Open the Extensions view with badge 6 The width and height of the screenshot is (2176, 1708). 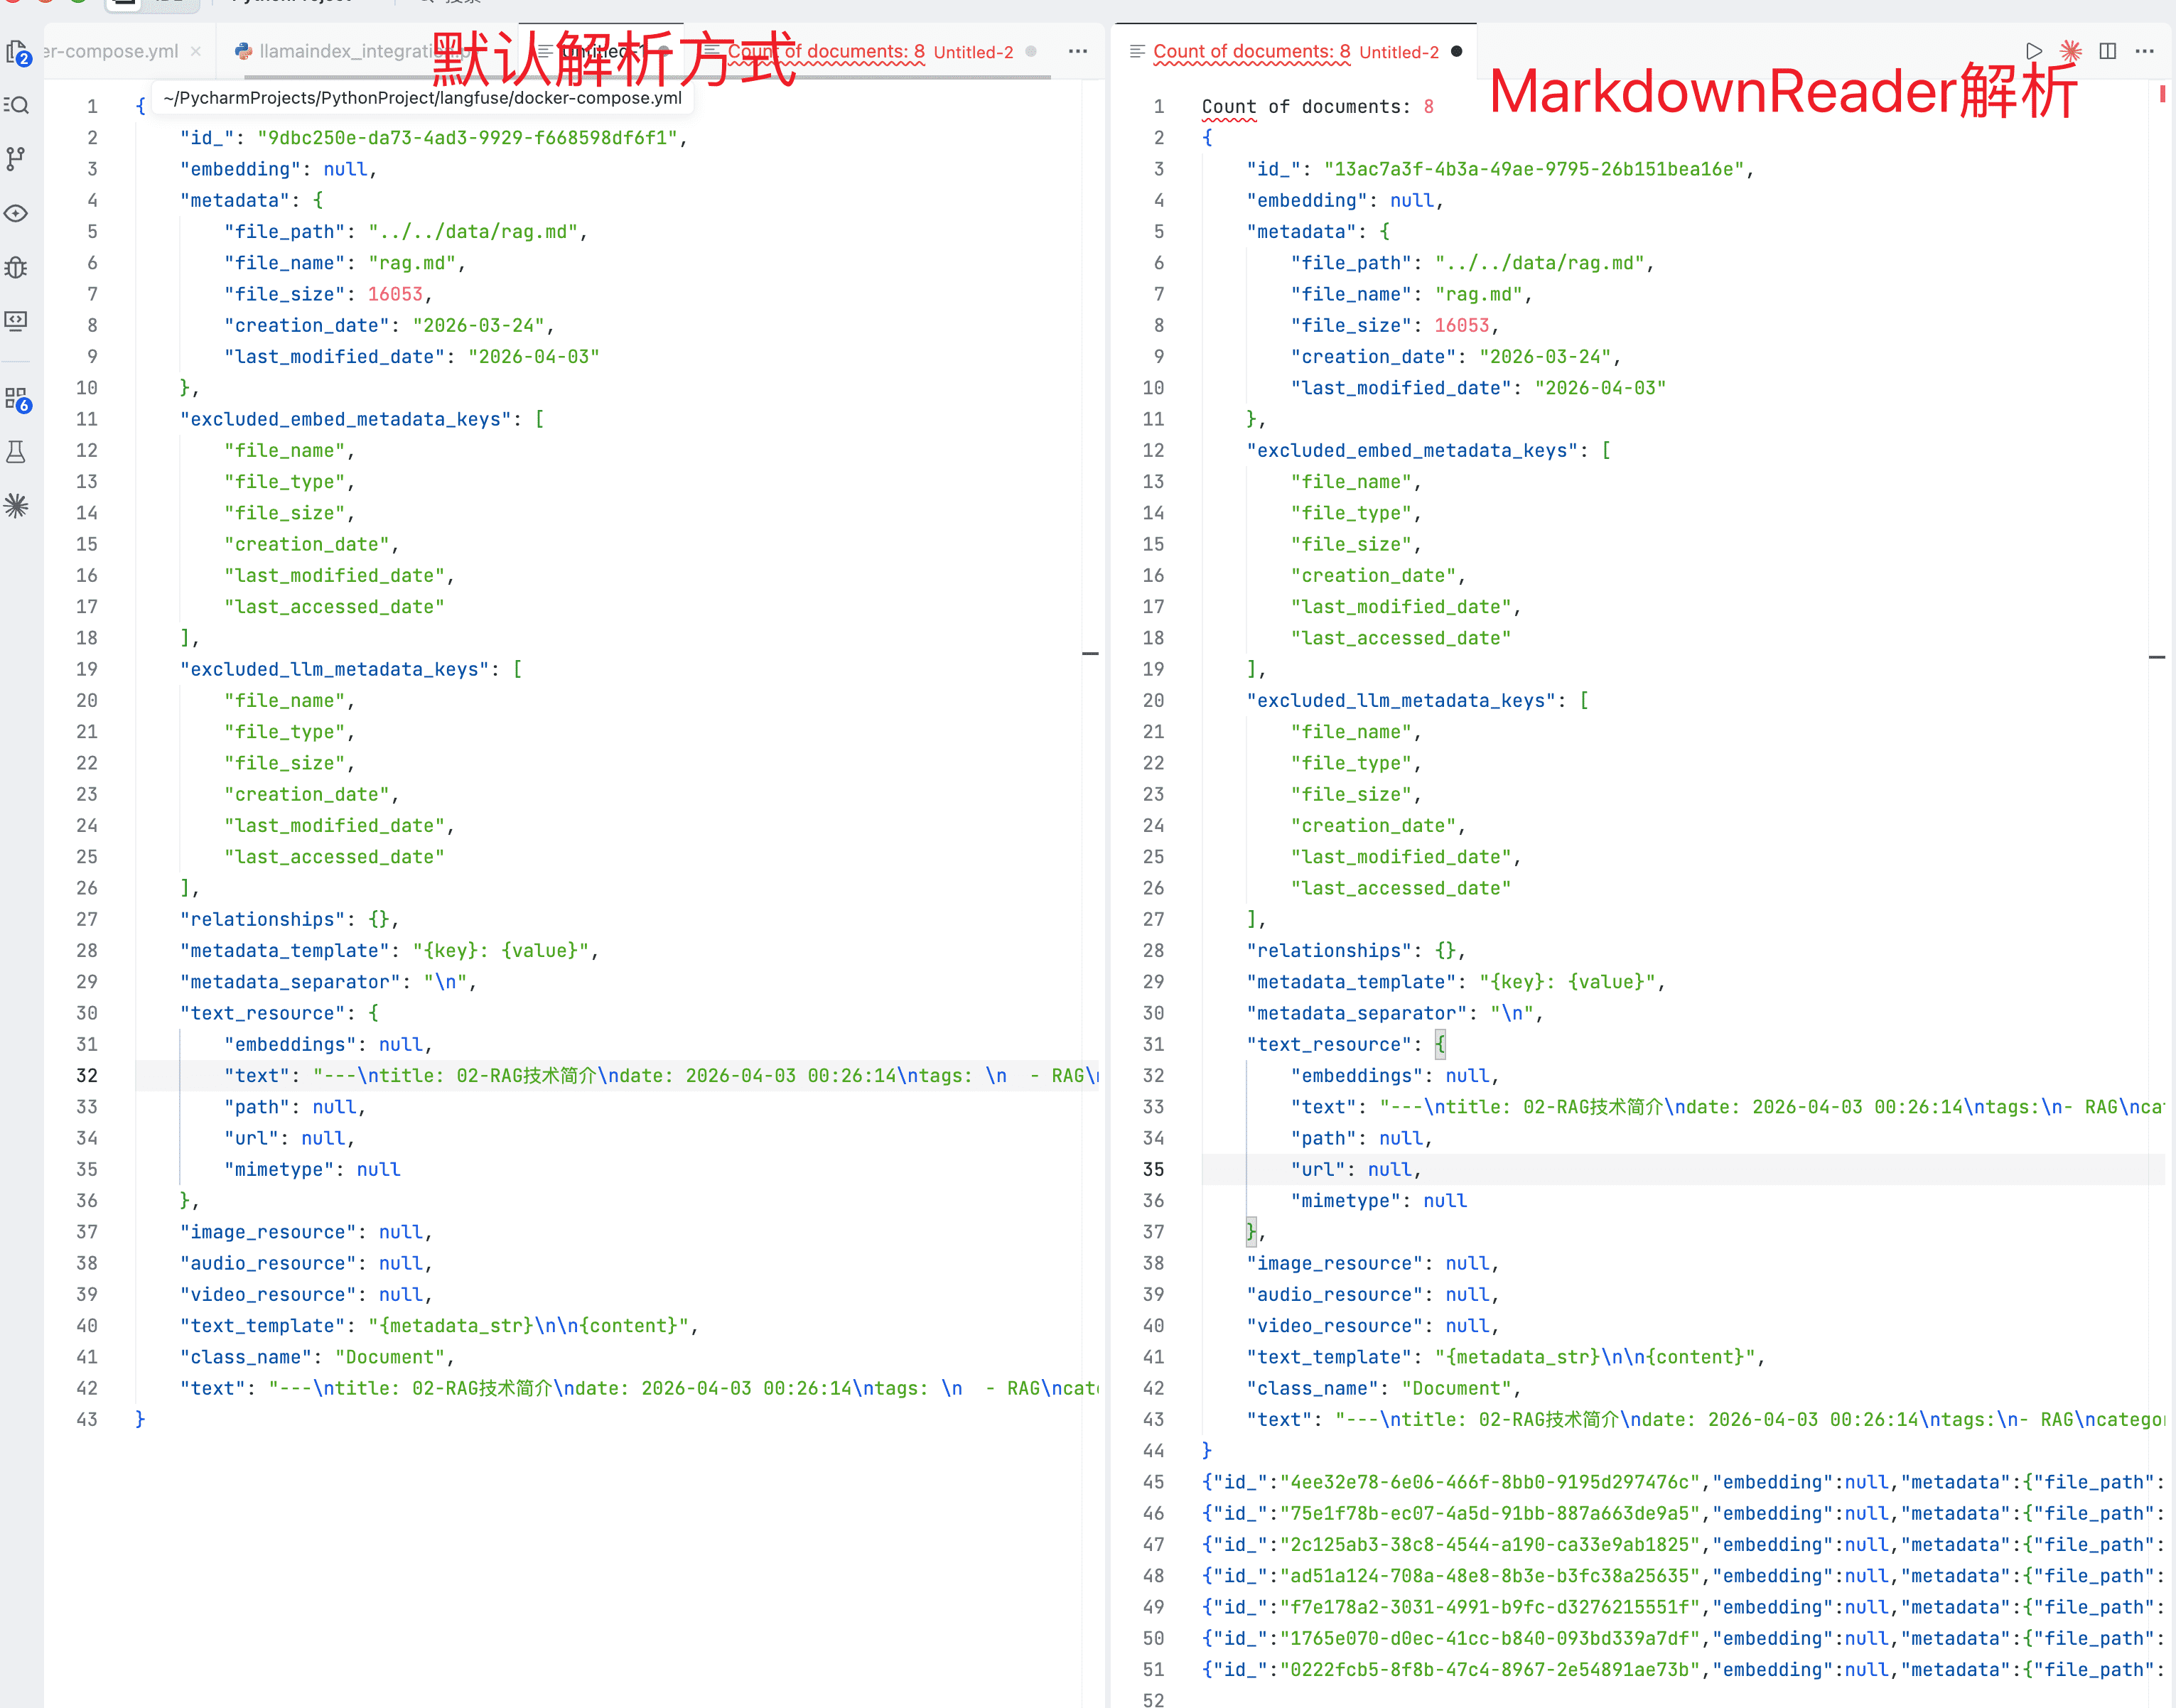(17, 399)
